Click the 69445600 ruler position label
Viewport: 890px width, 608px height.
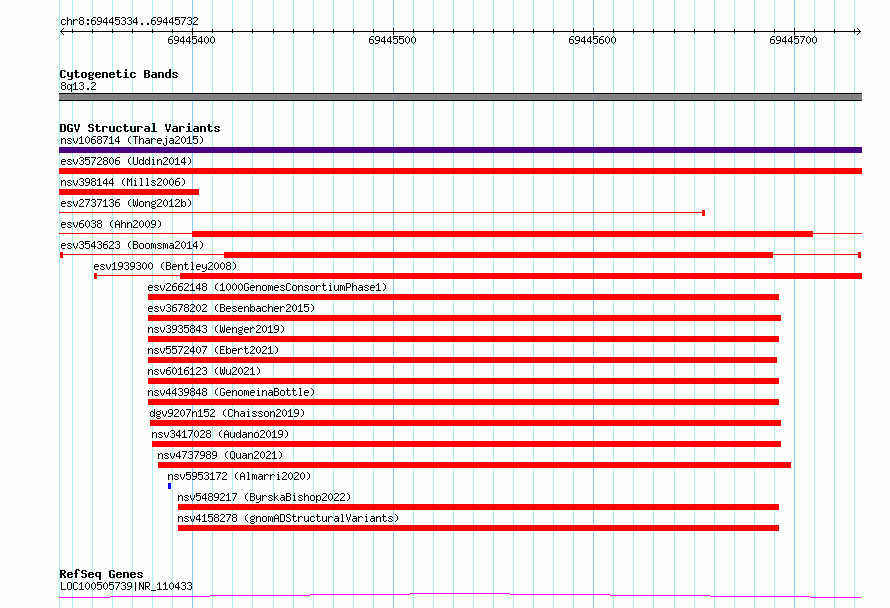tap(593, 40)
